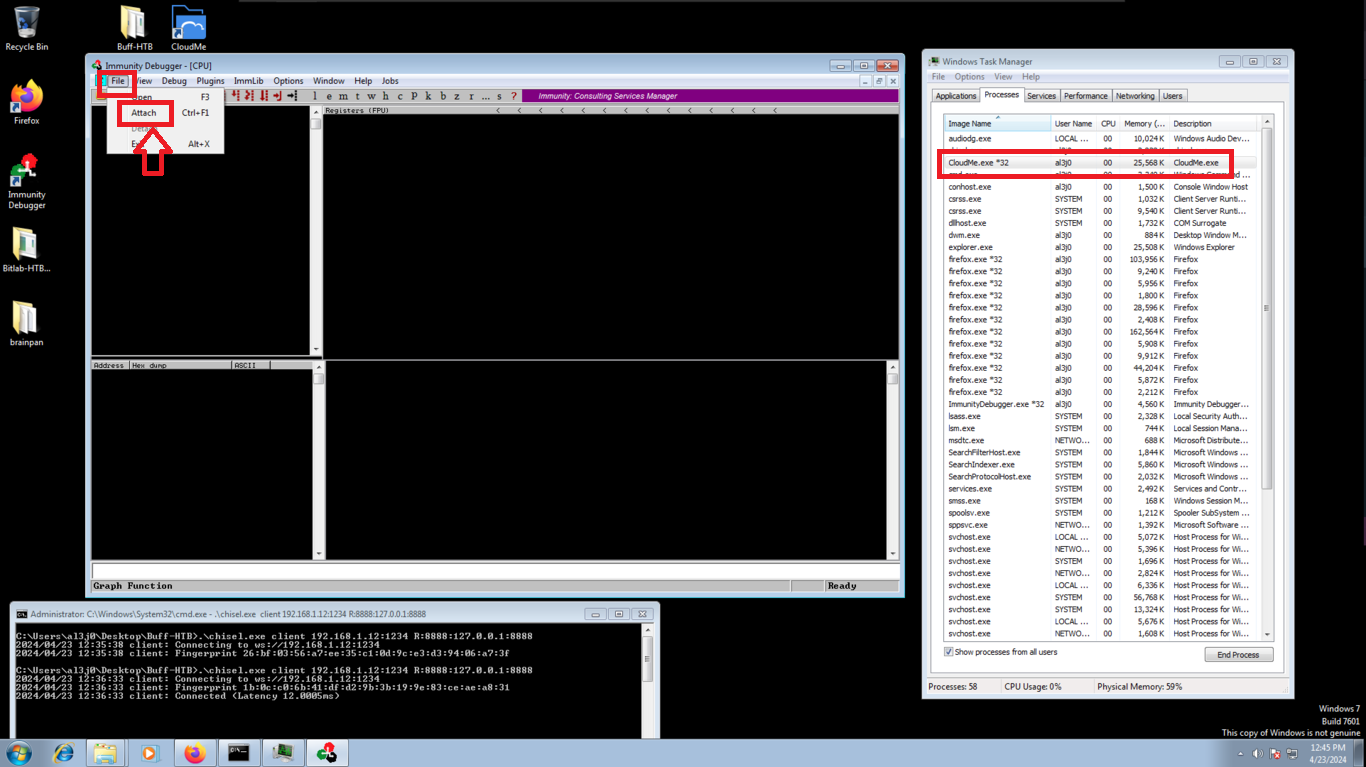This screenshot has height=767, width=1366.
Task: Open the Jobs menu
Action: point(390,81)
